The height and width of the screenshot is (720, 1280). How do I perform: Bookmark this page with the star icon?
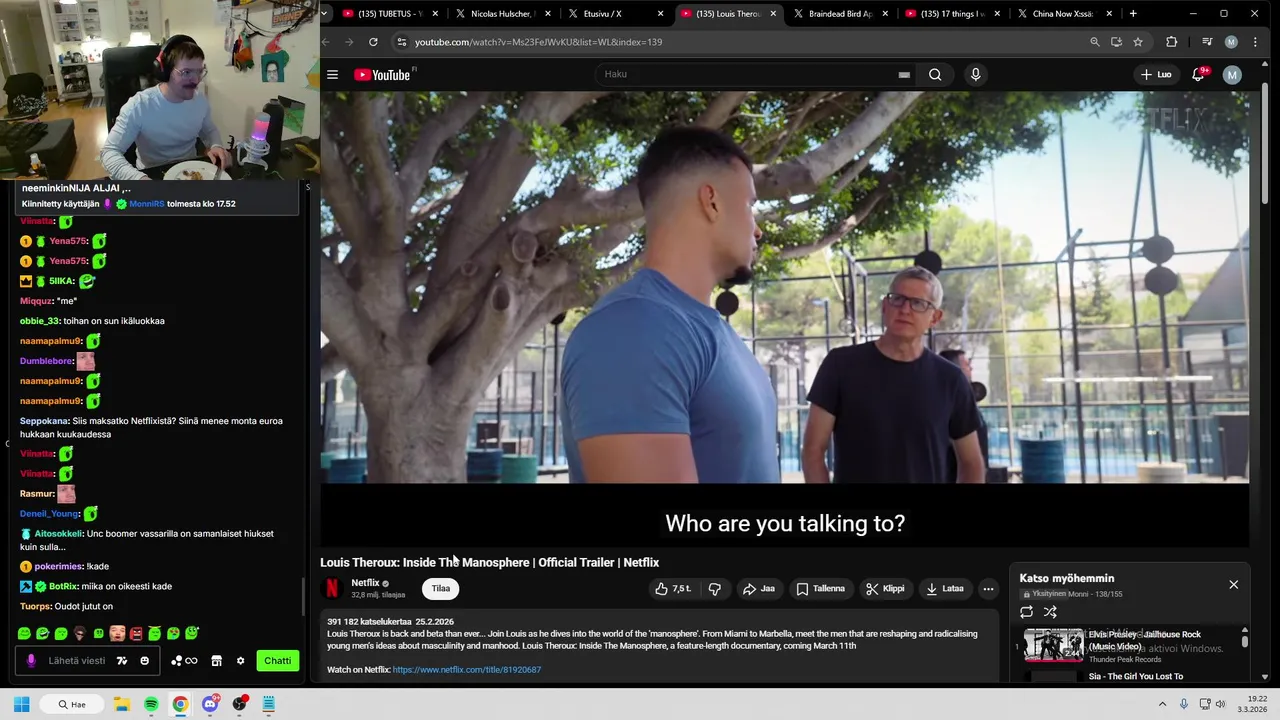tap(1138, 42)
